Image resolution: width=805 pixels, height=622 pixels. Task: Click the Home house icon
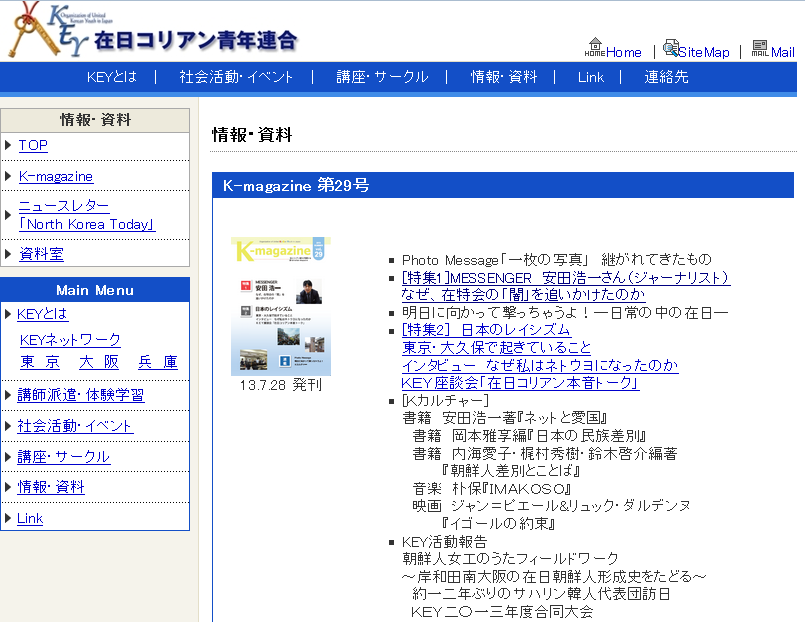(595, 47)
